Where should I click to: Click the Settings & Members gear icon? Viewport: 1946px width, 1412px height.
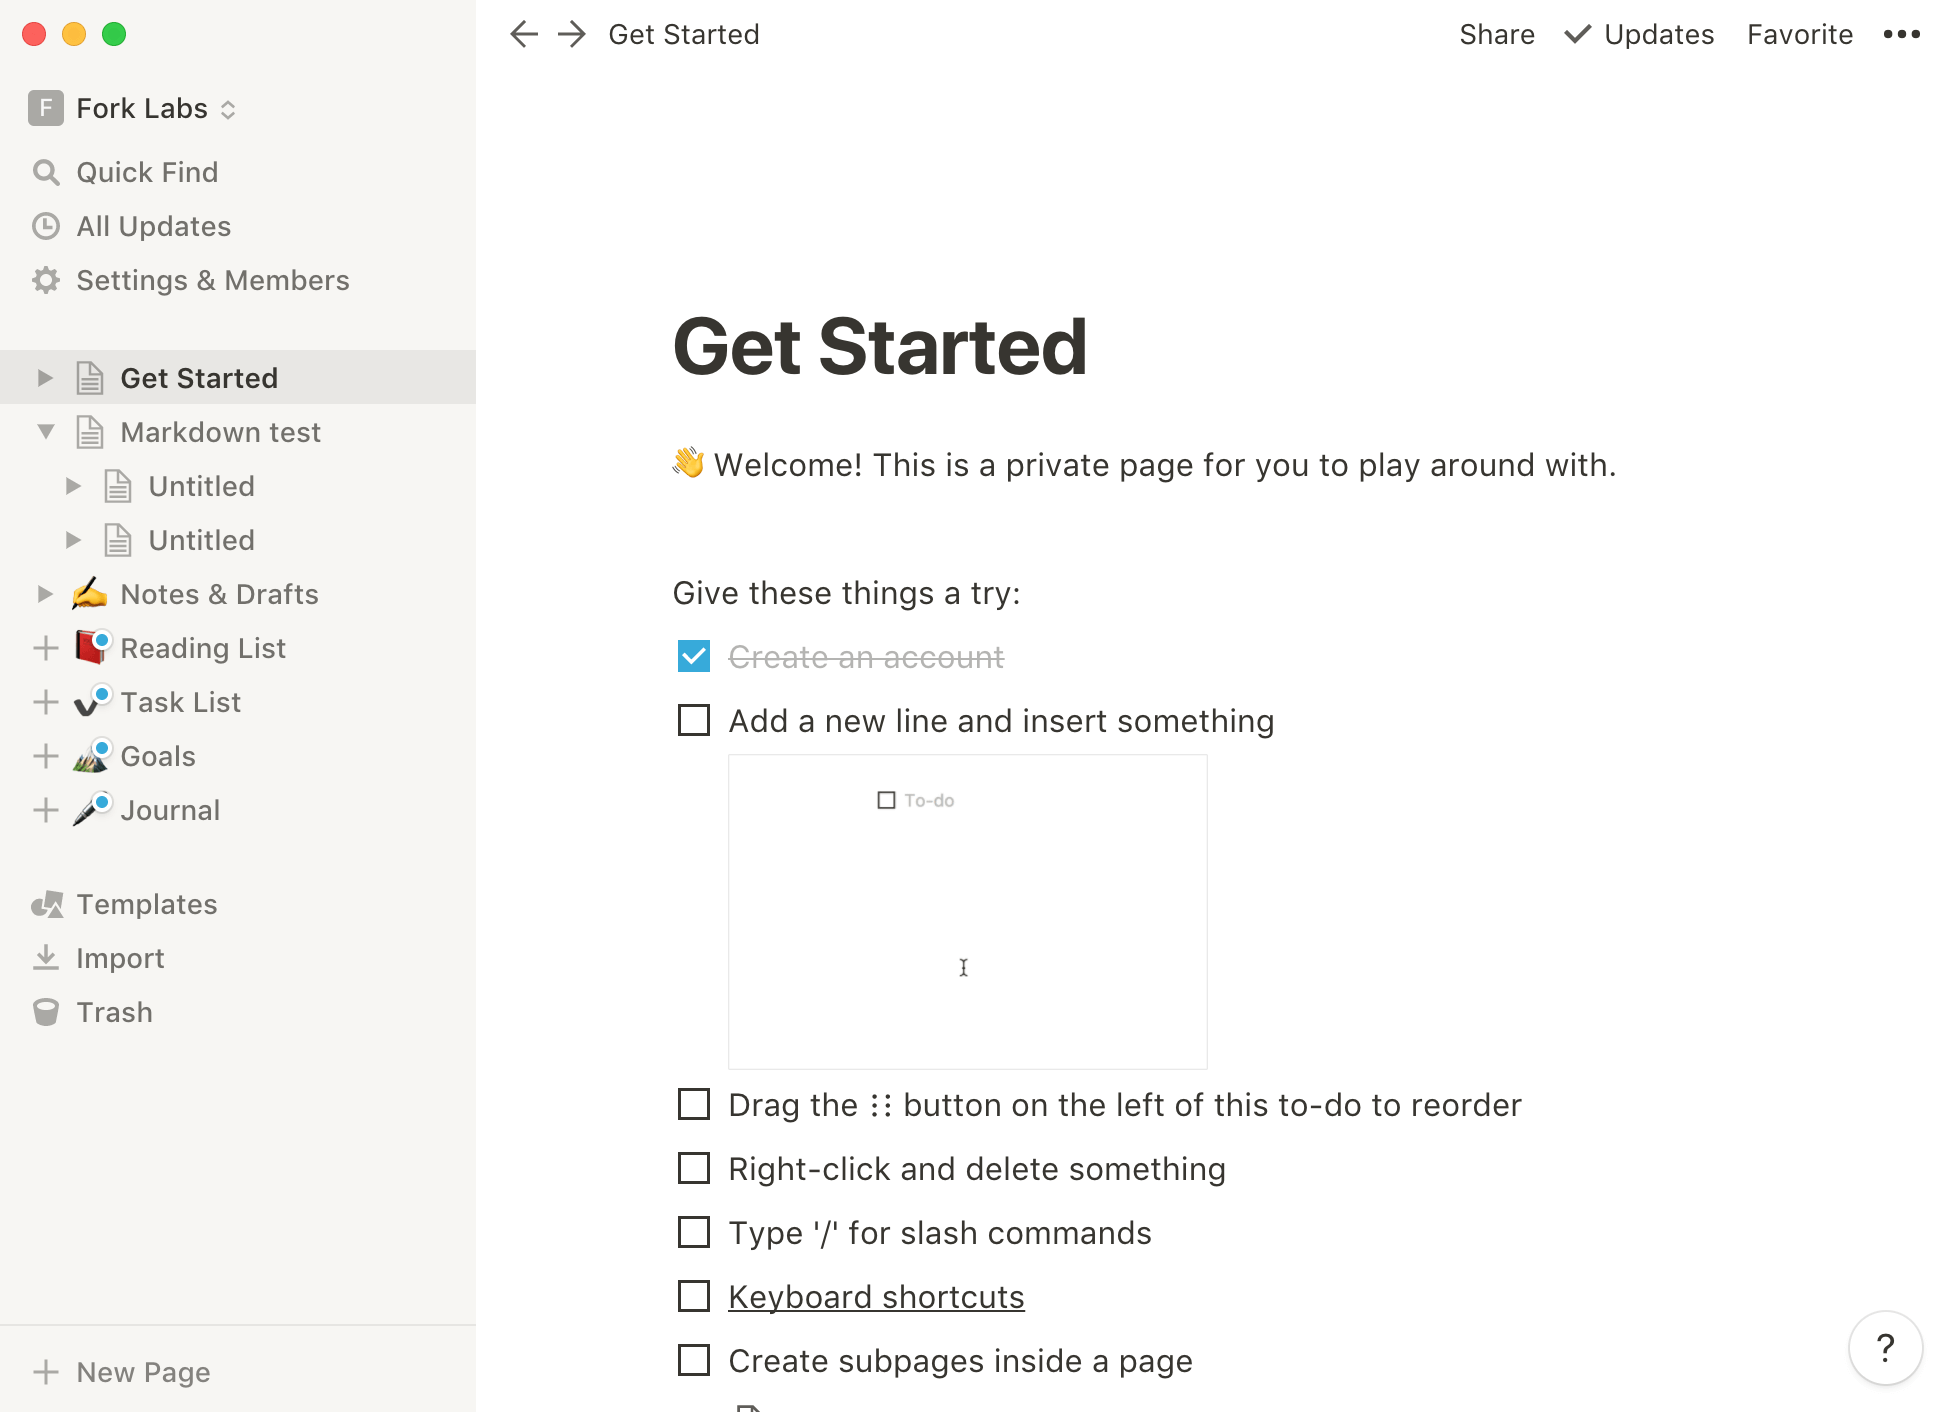pyautogui.click(x=45, y=278)
